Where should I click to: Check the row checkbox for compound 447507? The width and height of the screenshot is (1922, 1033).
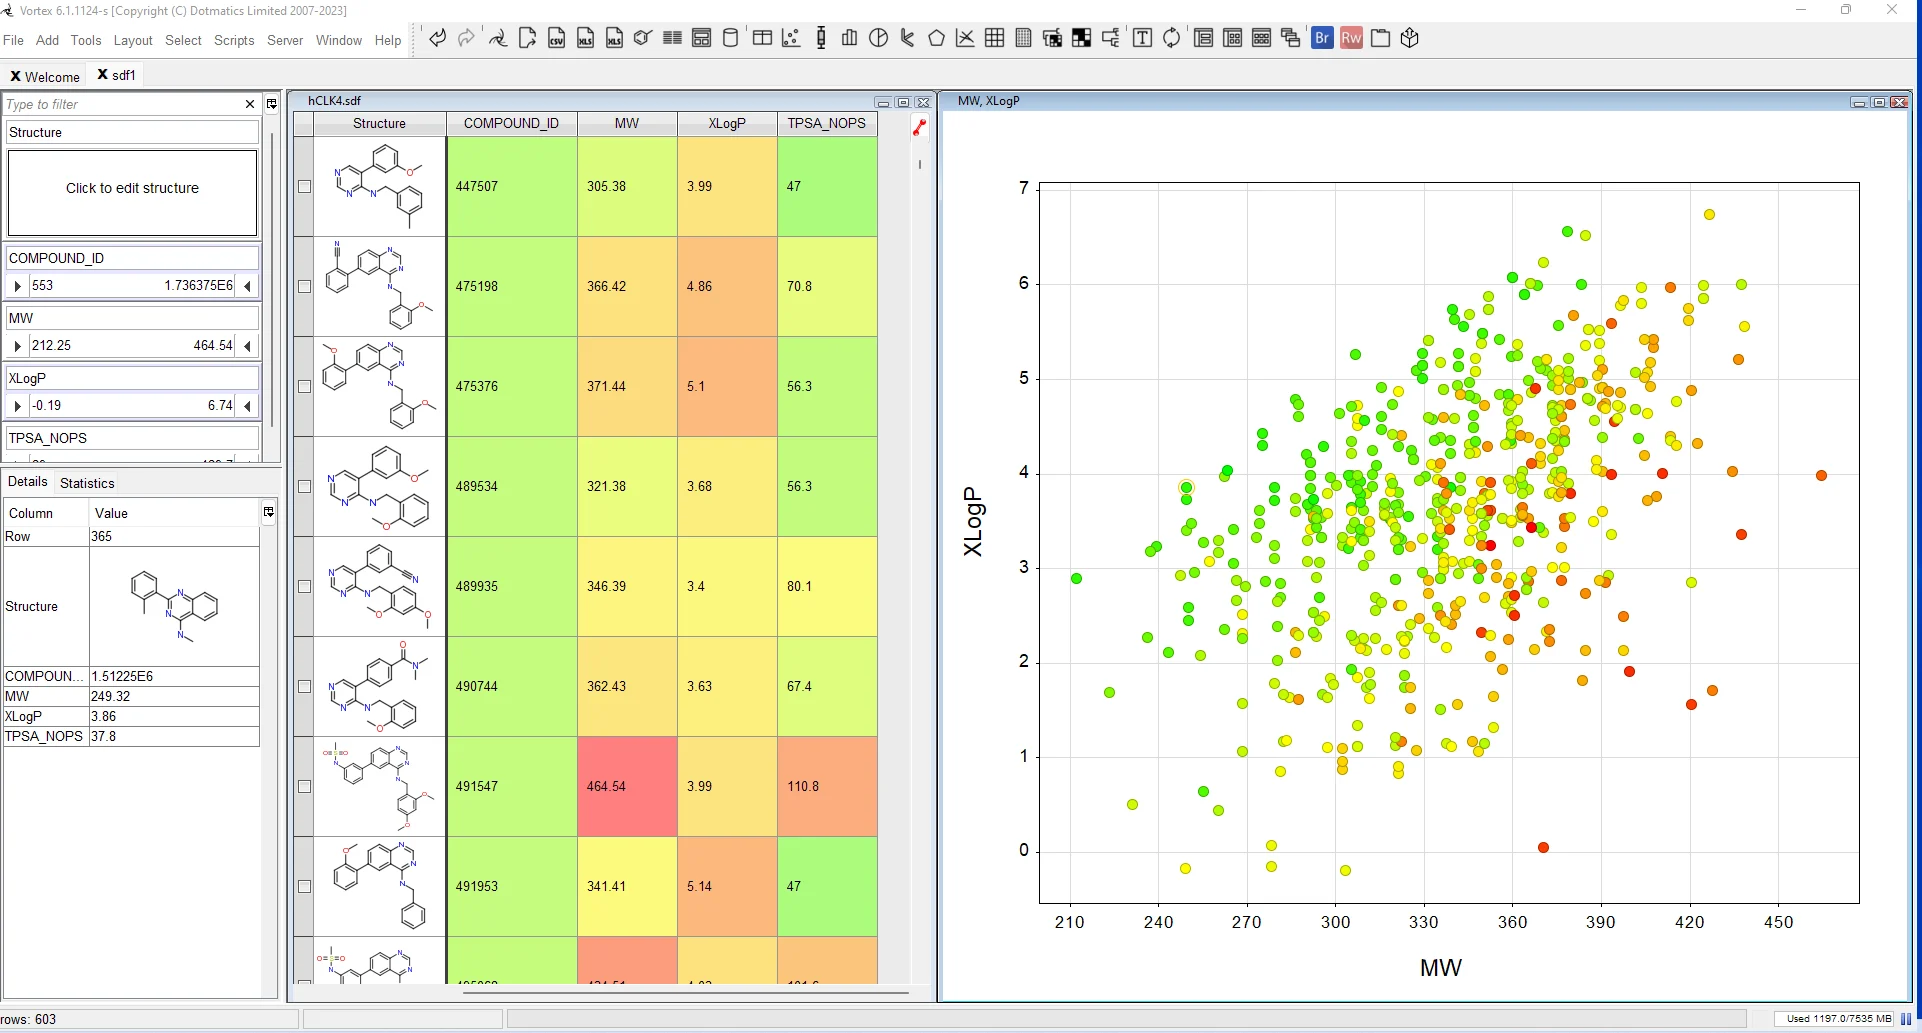[x=304, y=186]
